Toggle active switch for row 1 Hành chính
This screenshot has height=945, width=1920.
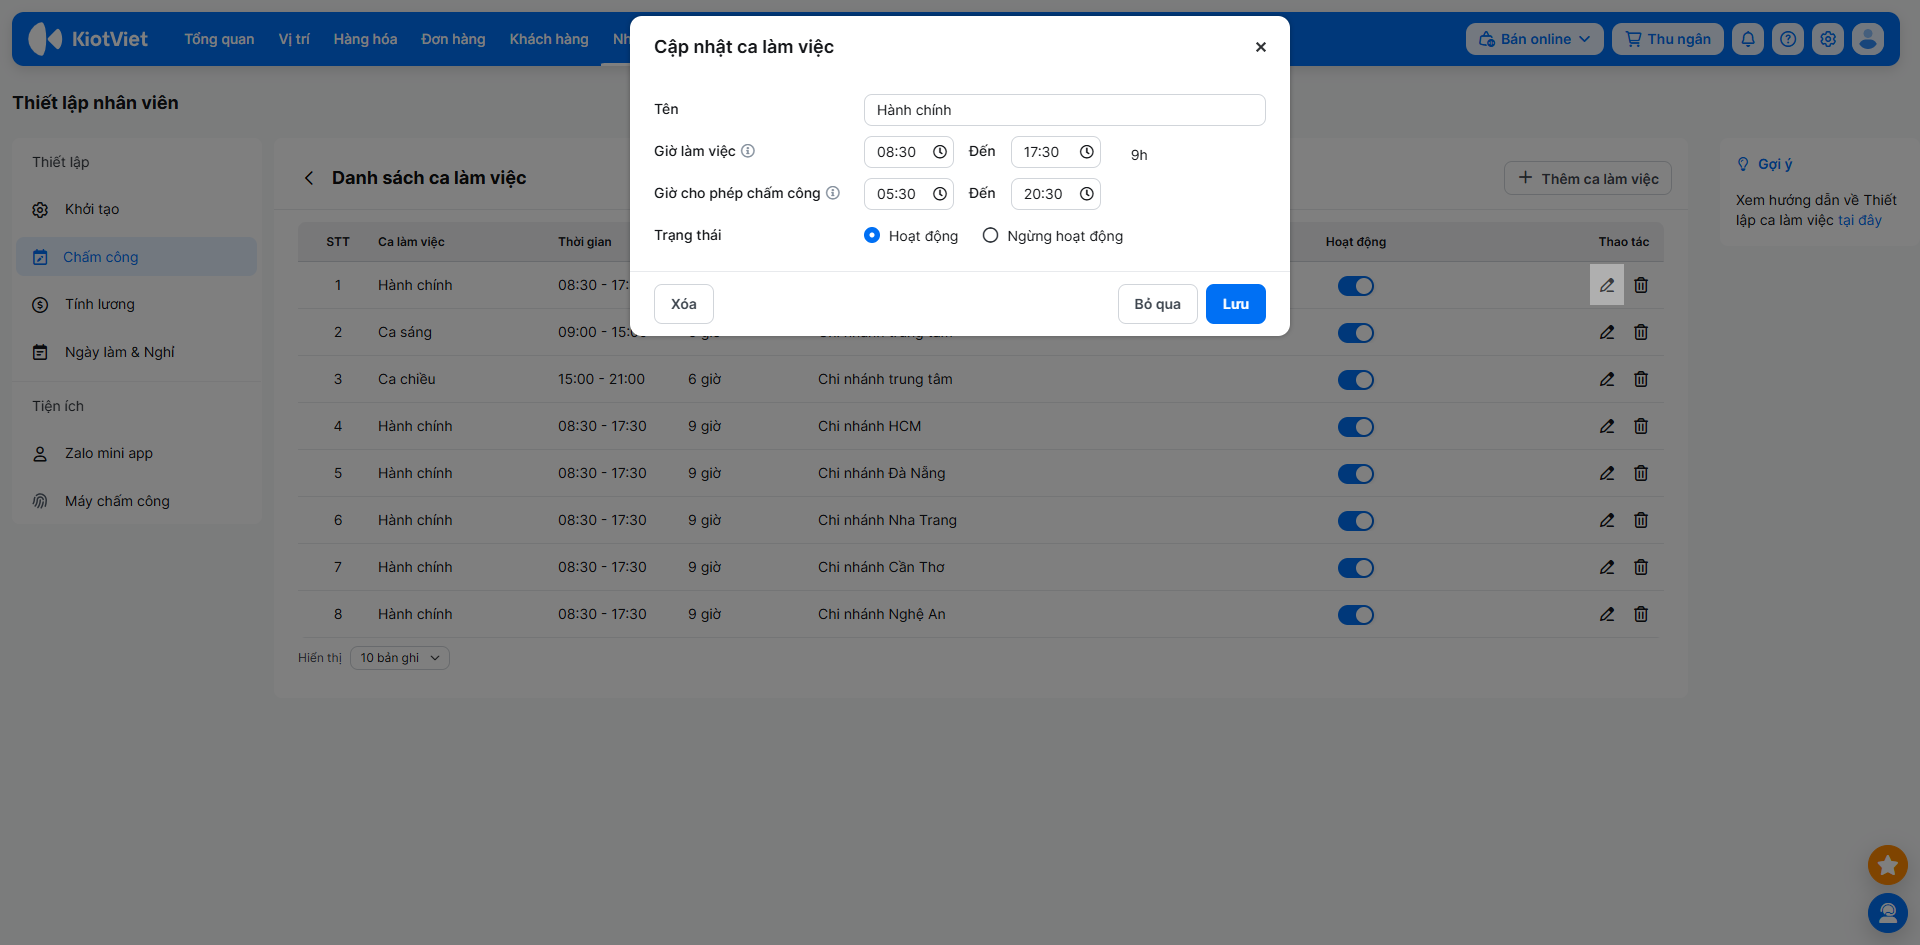pos(1356,286)
